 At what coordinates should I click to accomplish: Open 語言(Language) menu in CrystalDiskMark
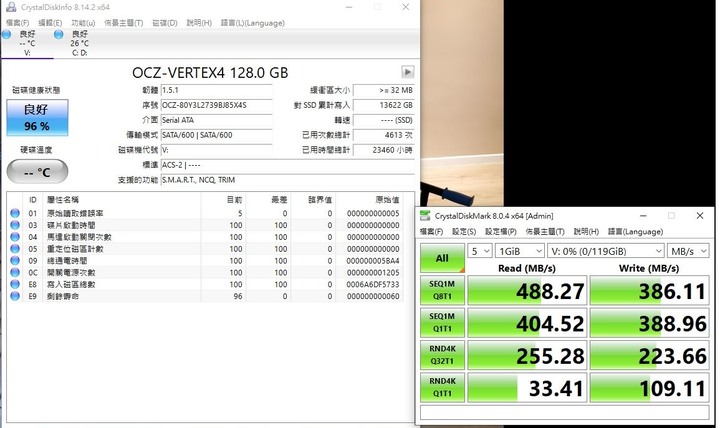coord(636,231)
